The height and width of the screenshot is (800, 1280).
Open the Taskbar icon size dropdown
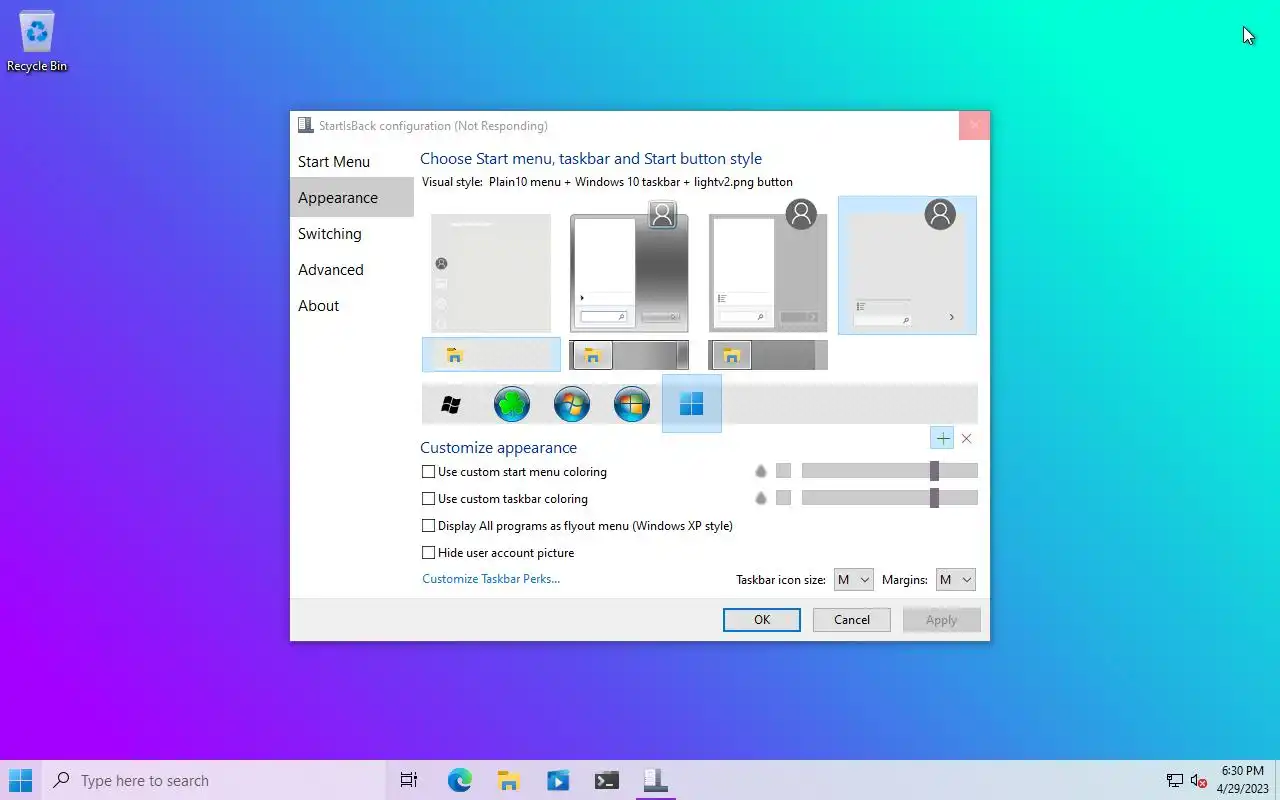click(x=853, y=580)
